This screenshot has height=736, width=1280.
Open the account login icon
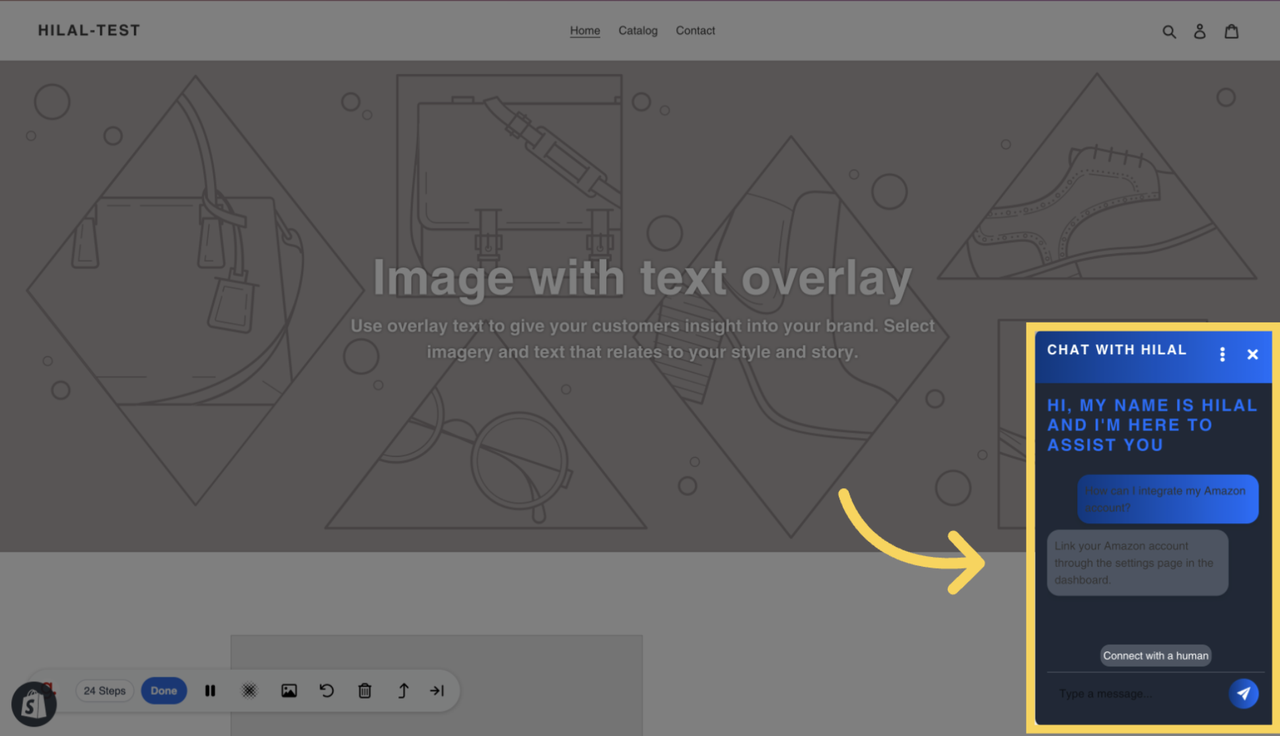(1199, 31)
